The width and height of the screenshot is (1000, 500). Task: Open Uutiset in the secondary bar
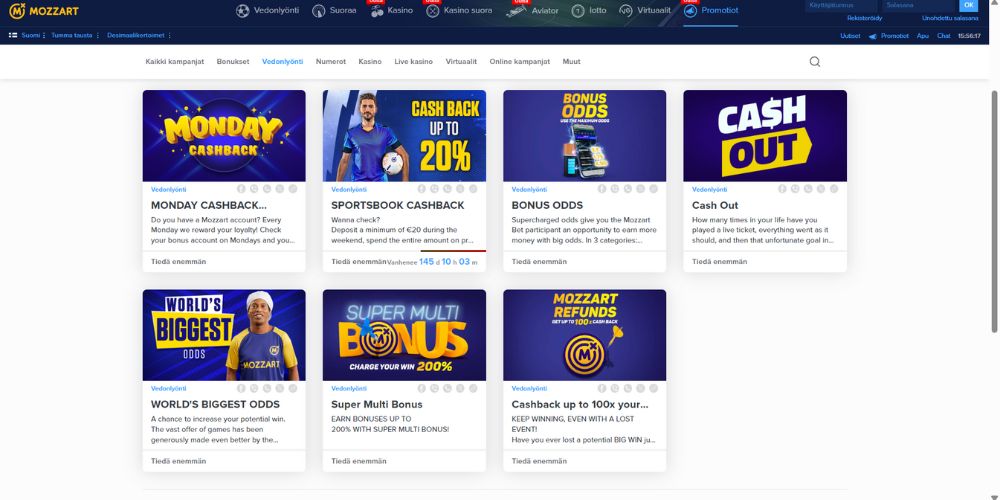coord(850,36)
